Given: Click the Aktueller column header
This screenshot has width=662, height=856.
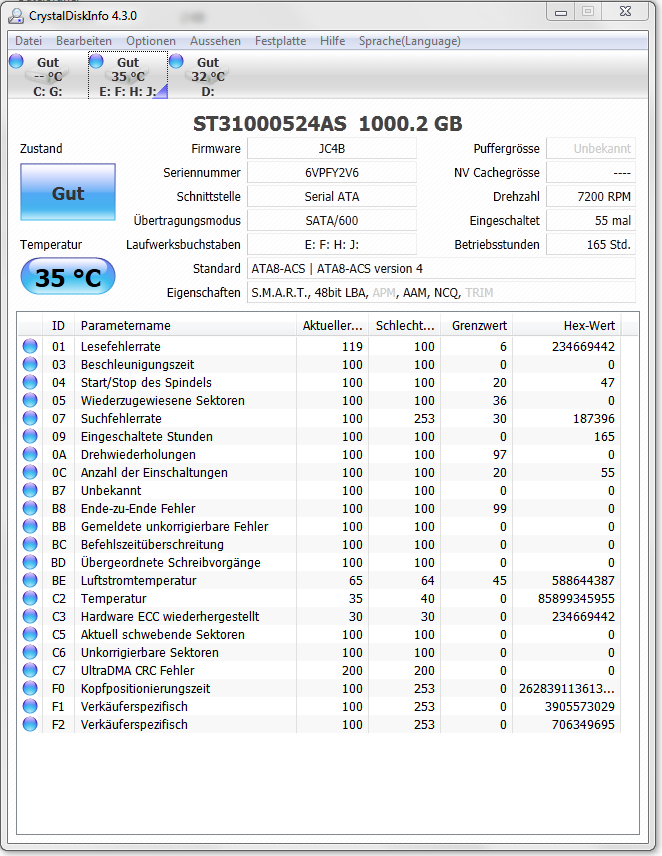Looking at the screenshot, I should coord(332,326).
